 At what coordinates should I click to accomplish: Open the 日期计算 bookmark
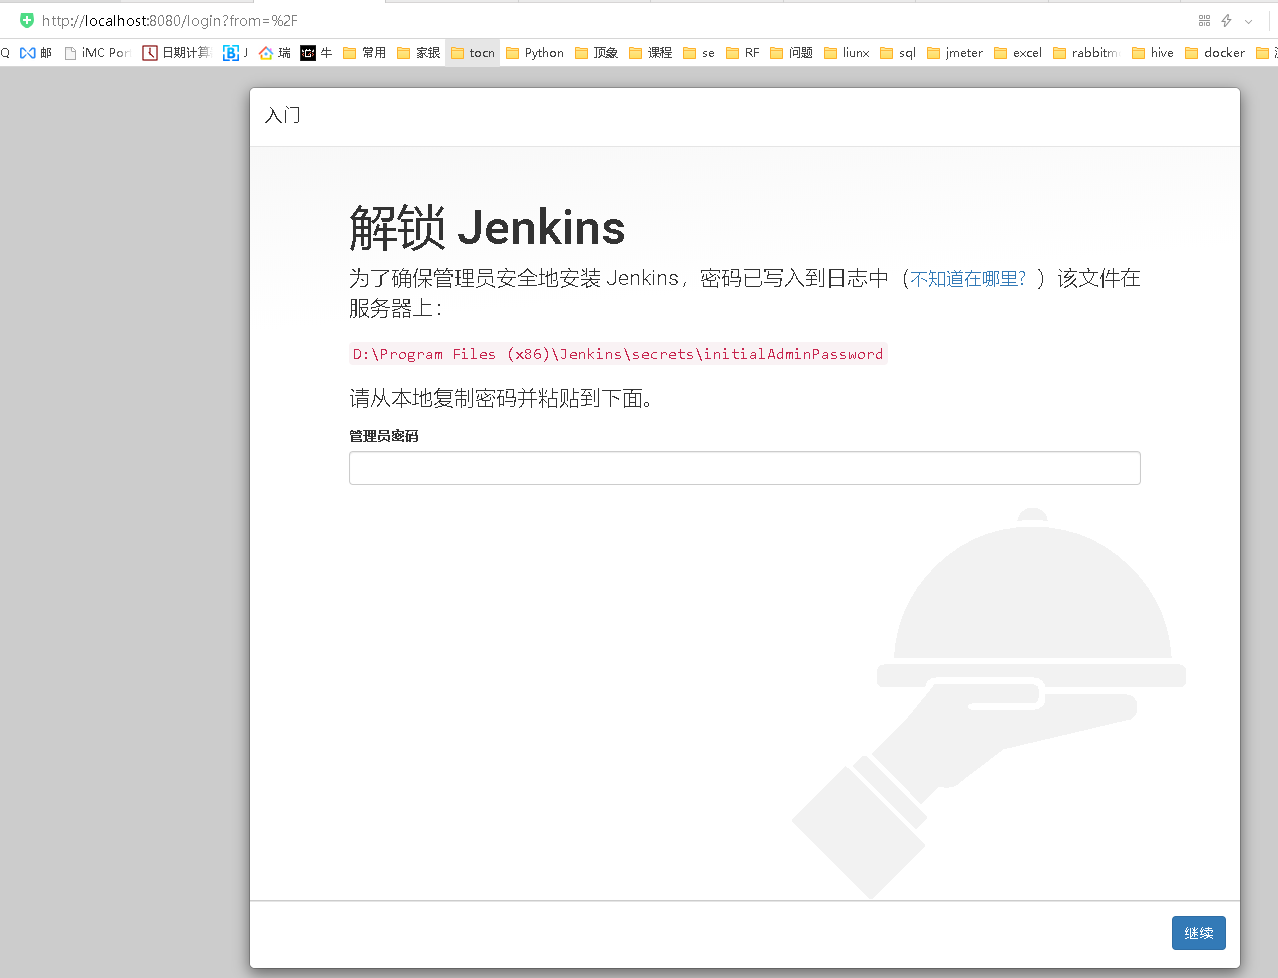tap(176, 53)
